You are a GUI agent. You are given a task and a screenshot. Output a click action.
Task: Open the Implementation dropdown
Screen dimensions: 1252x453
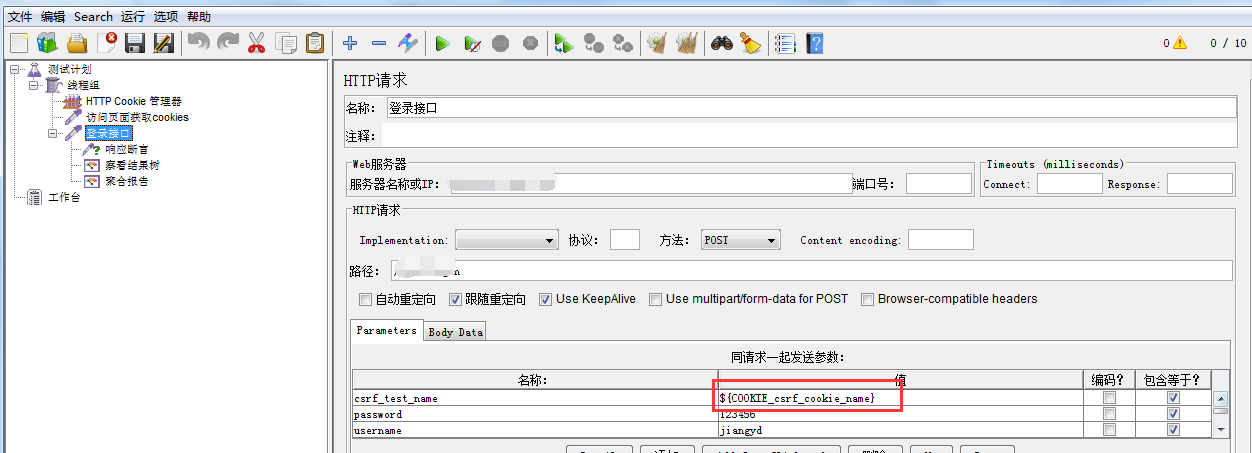[x=506, y=240]
